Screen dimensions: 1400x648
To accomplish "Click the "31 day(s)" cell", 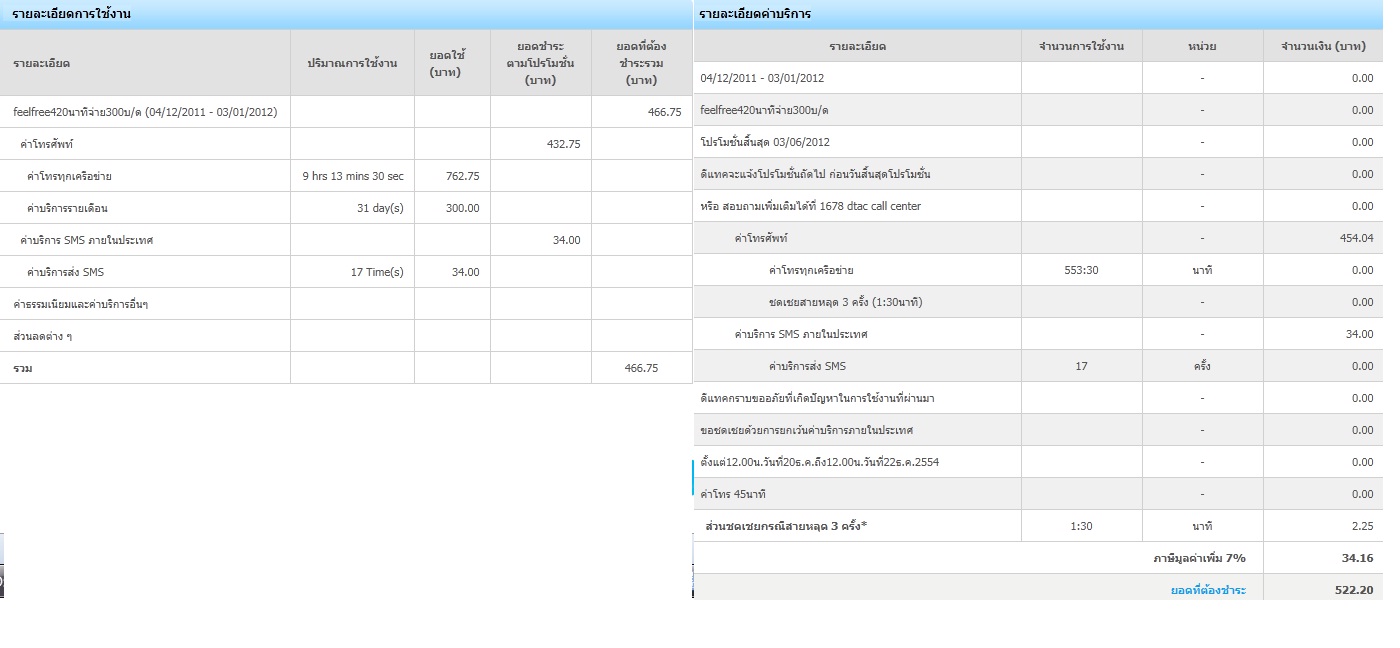I will [380, 208].
